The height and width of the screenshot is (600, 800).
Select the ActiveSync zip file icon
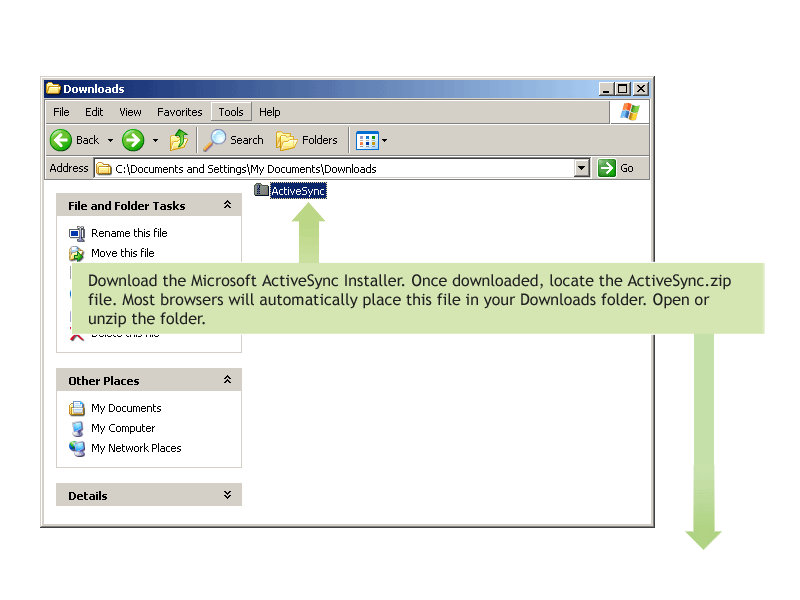click(261, 190)
